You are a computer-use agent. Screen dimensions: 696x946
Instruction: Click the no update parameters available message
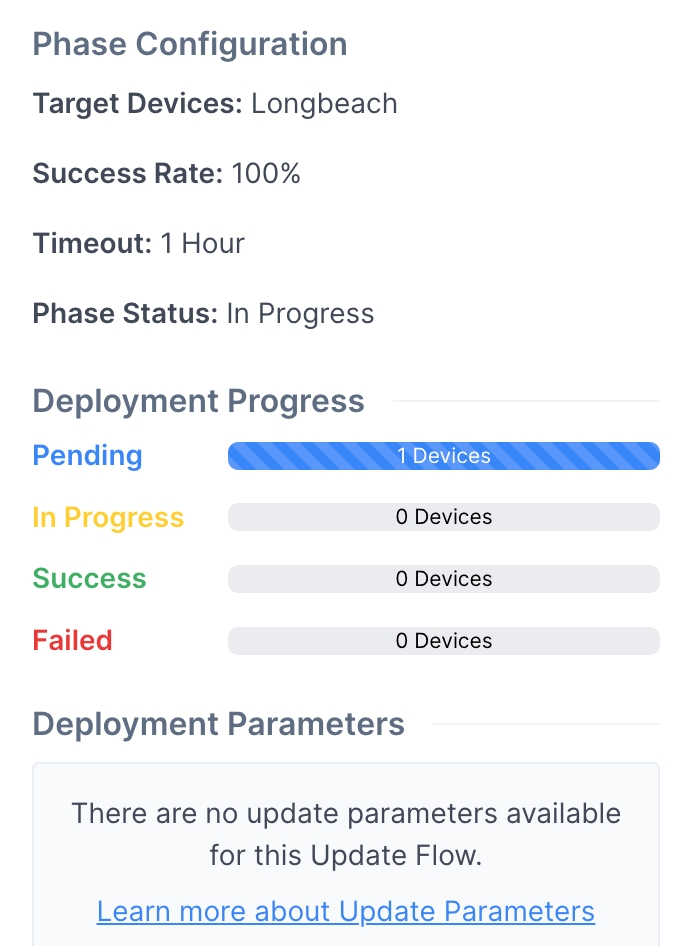[x=345, y=834]
